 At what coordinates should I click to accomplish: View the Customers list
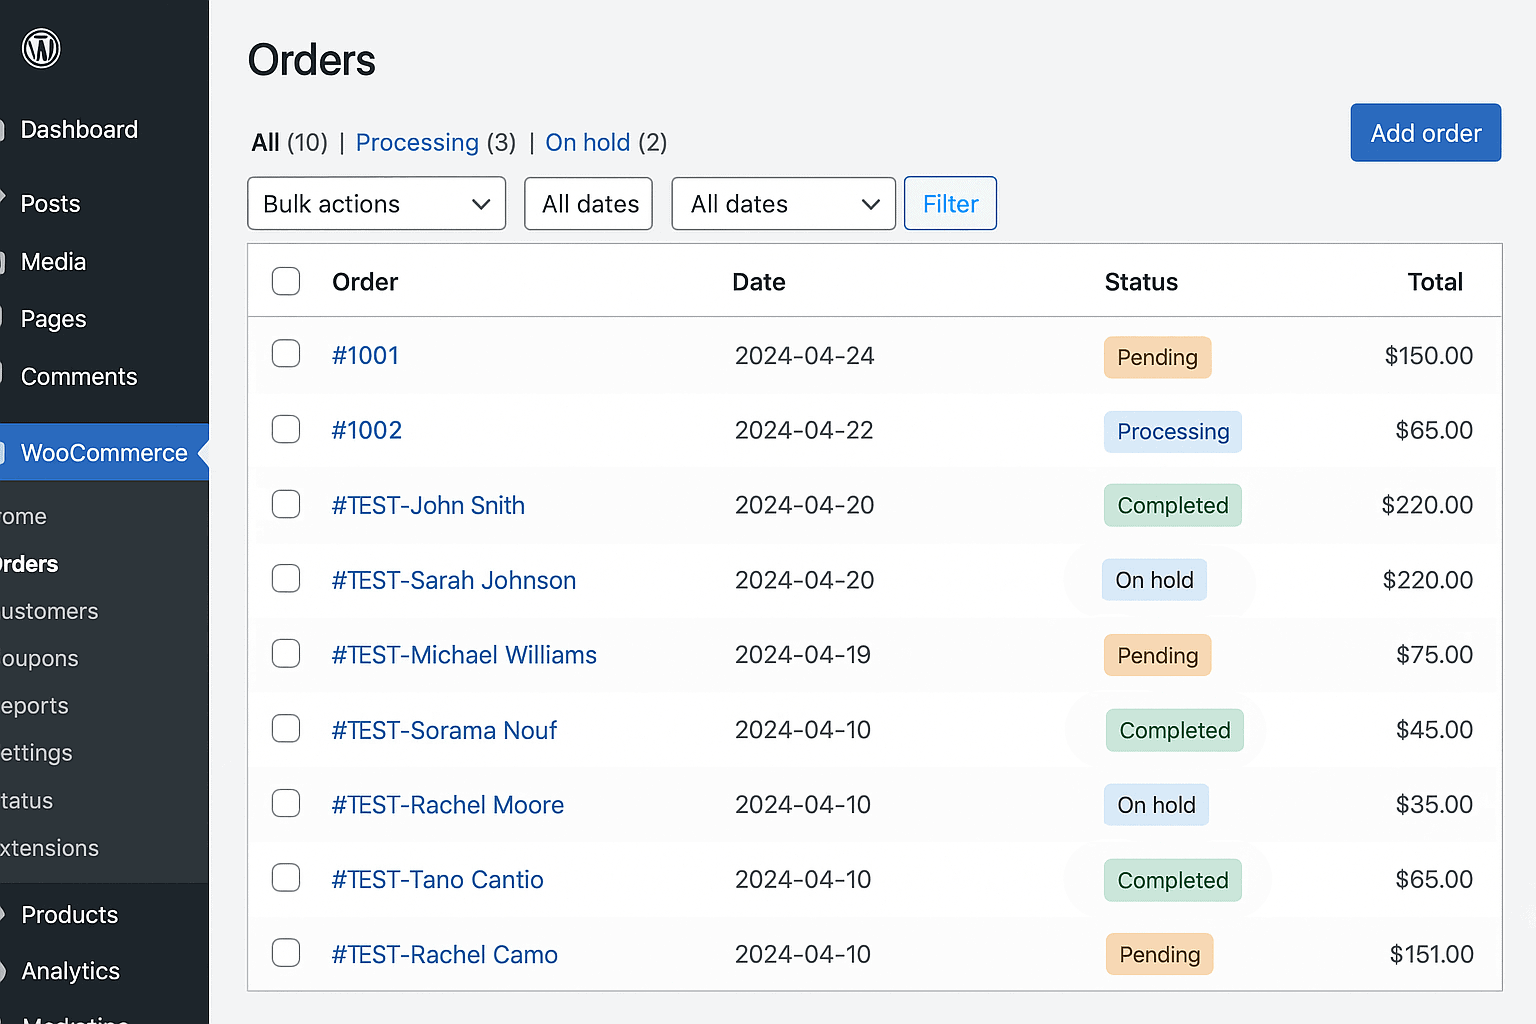point(49,611)
